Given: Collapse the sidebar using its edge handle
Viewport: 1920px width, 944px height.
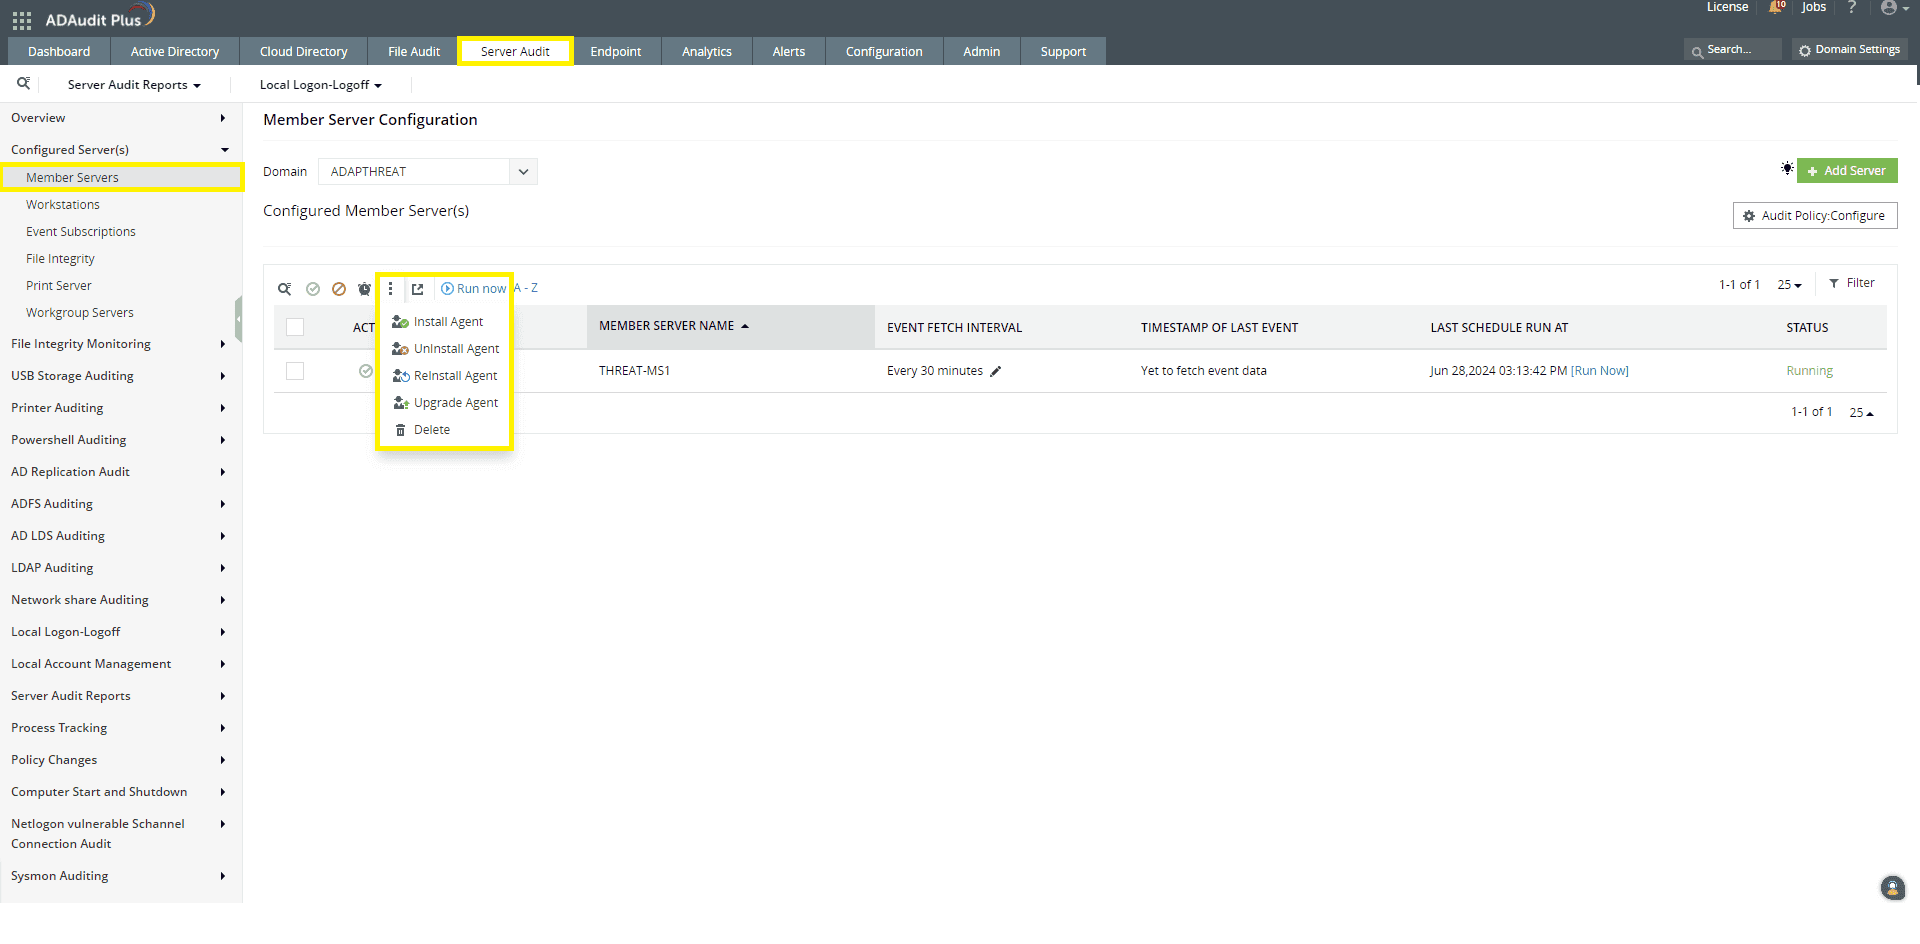Looking at the screenshot, I should [x=238, y=320].
